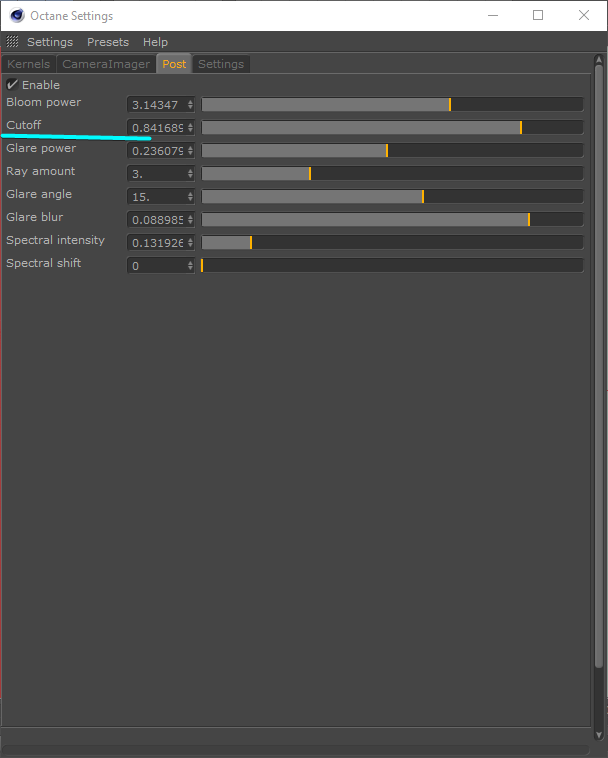Click the scrollbar down arrow
This screenshot has width=608, height=758.
(x=599, y=735)
